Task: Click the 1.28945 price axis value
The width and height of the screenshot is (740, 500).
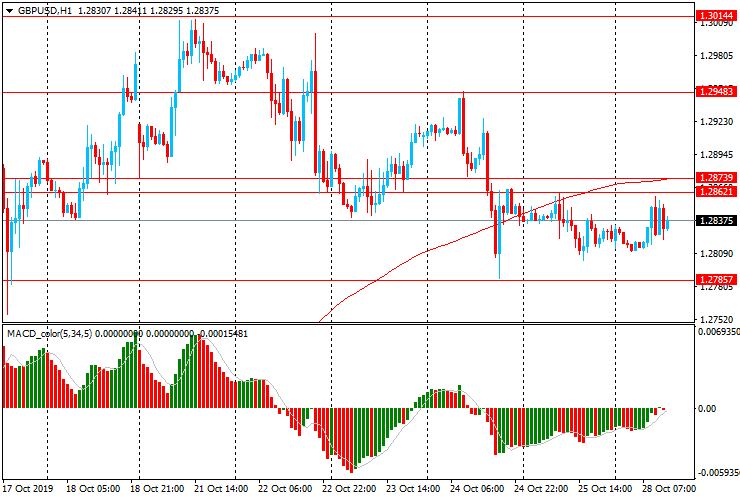Action: (x=716, y=155)
